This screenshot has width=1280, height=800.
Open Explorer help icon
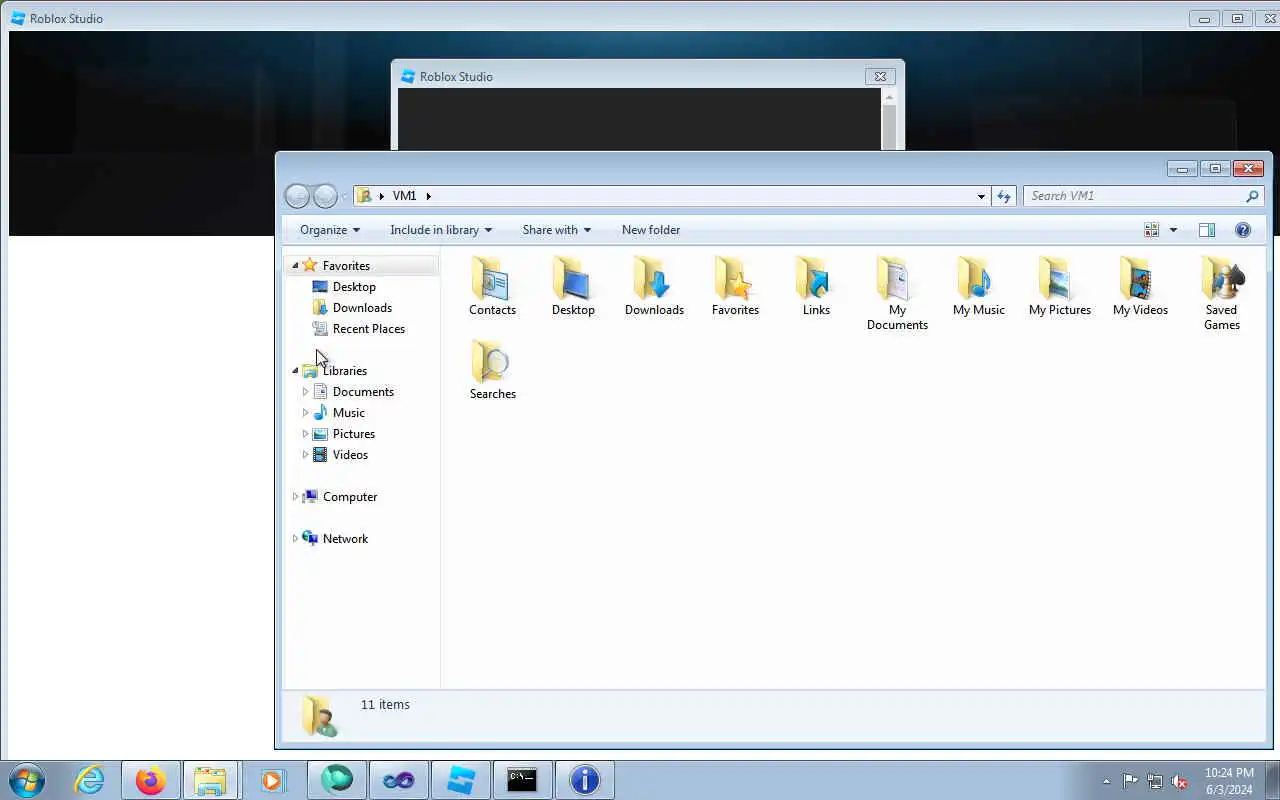coord(1243,230)
